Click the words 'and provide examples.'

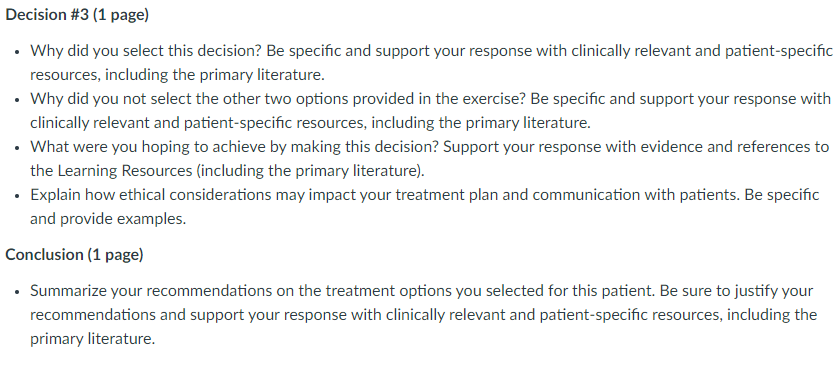point(108,219)
